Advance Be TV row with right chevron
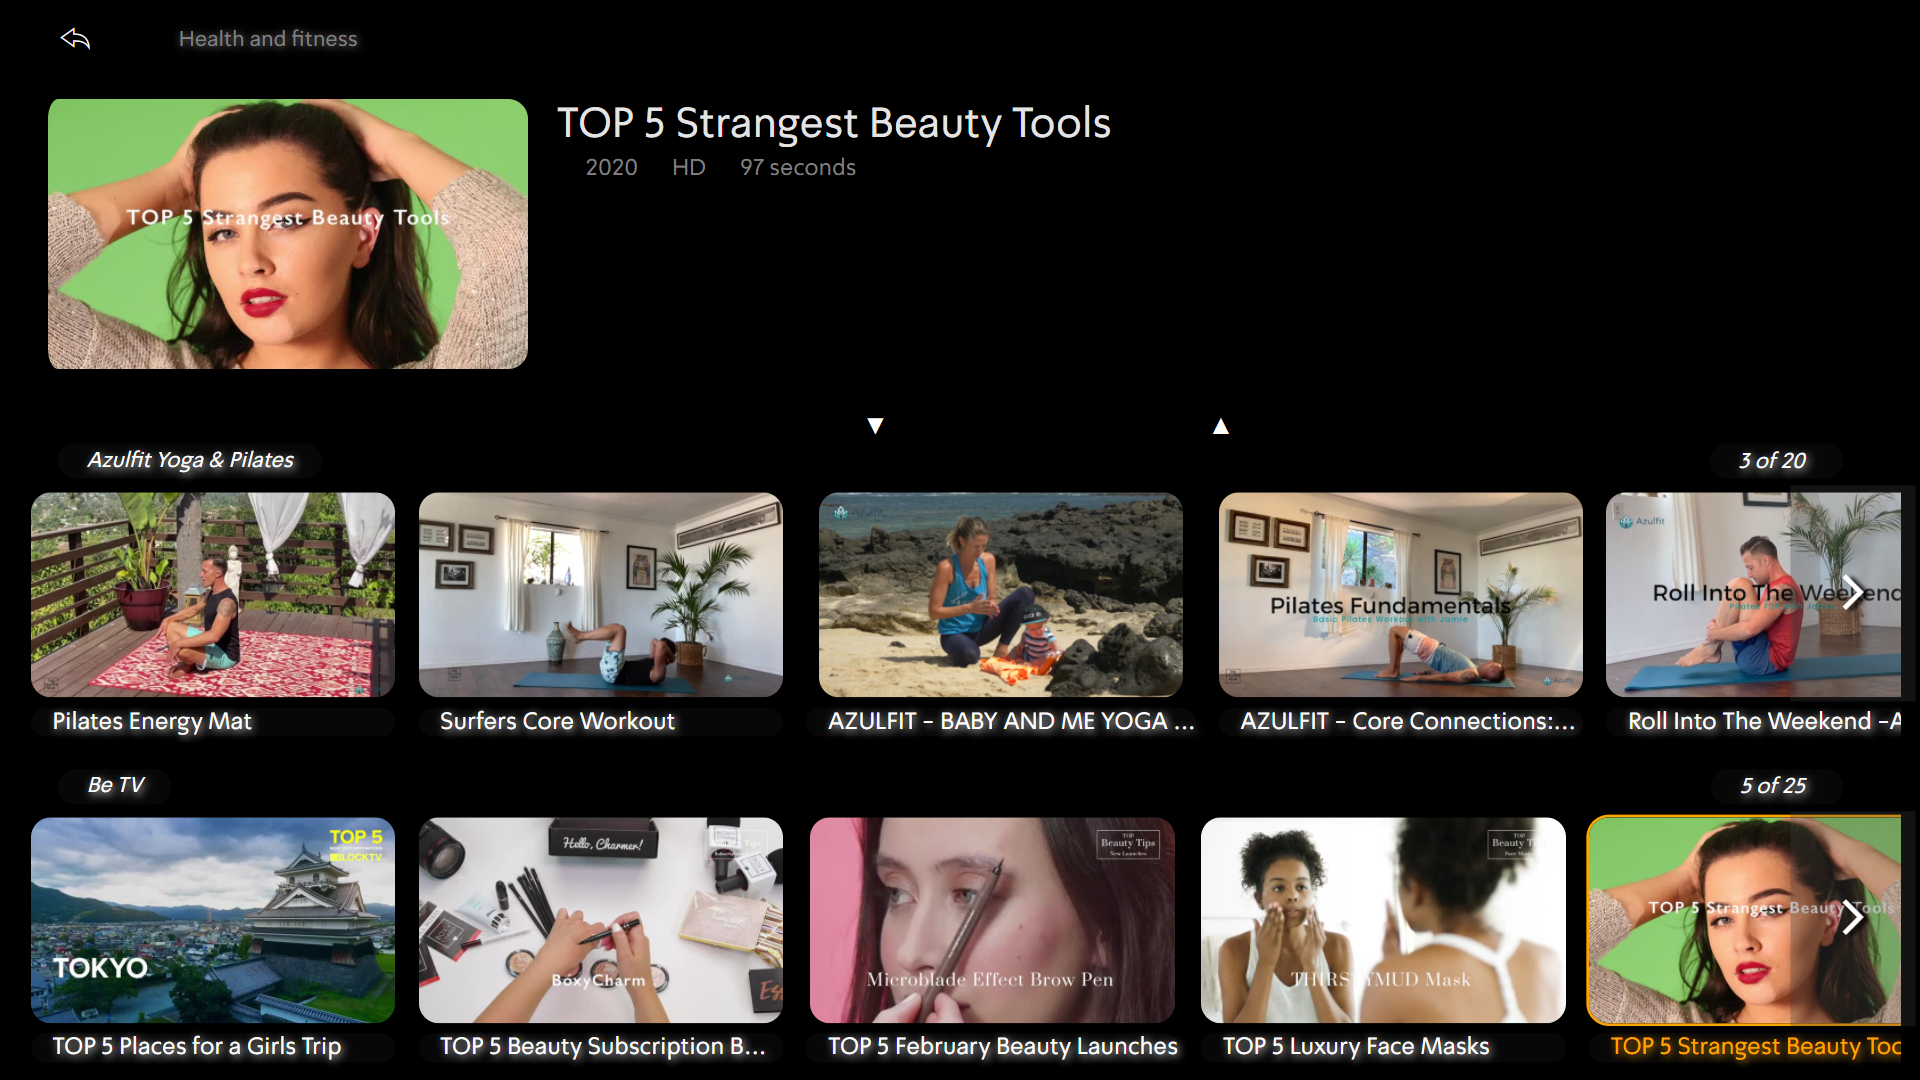Screen dimensions: 1920x1080 (x=1852, y=917)
